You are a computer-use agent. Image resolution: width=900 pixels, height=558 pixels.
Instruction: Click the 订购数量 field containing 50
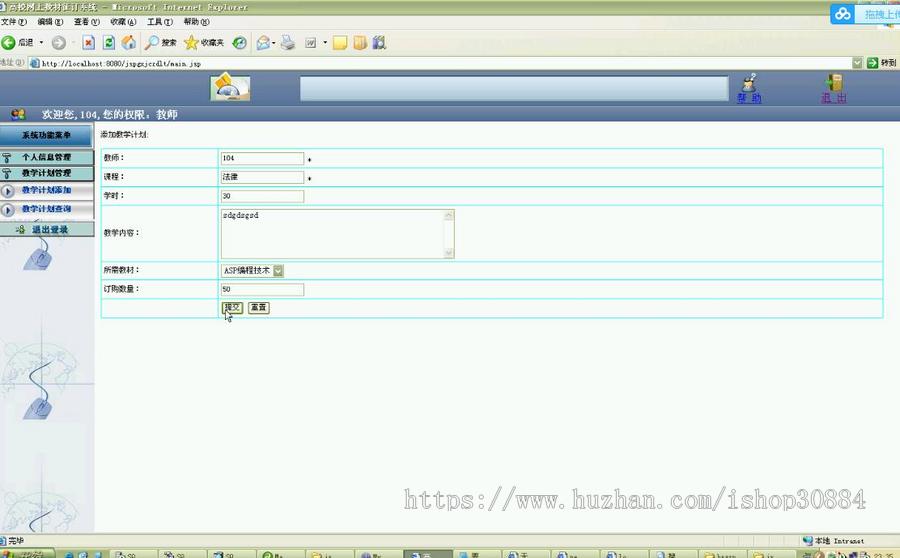(x=262, y=290)
